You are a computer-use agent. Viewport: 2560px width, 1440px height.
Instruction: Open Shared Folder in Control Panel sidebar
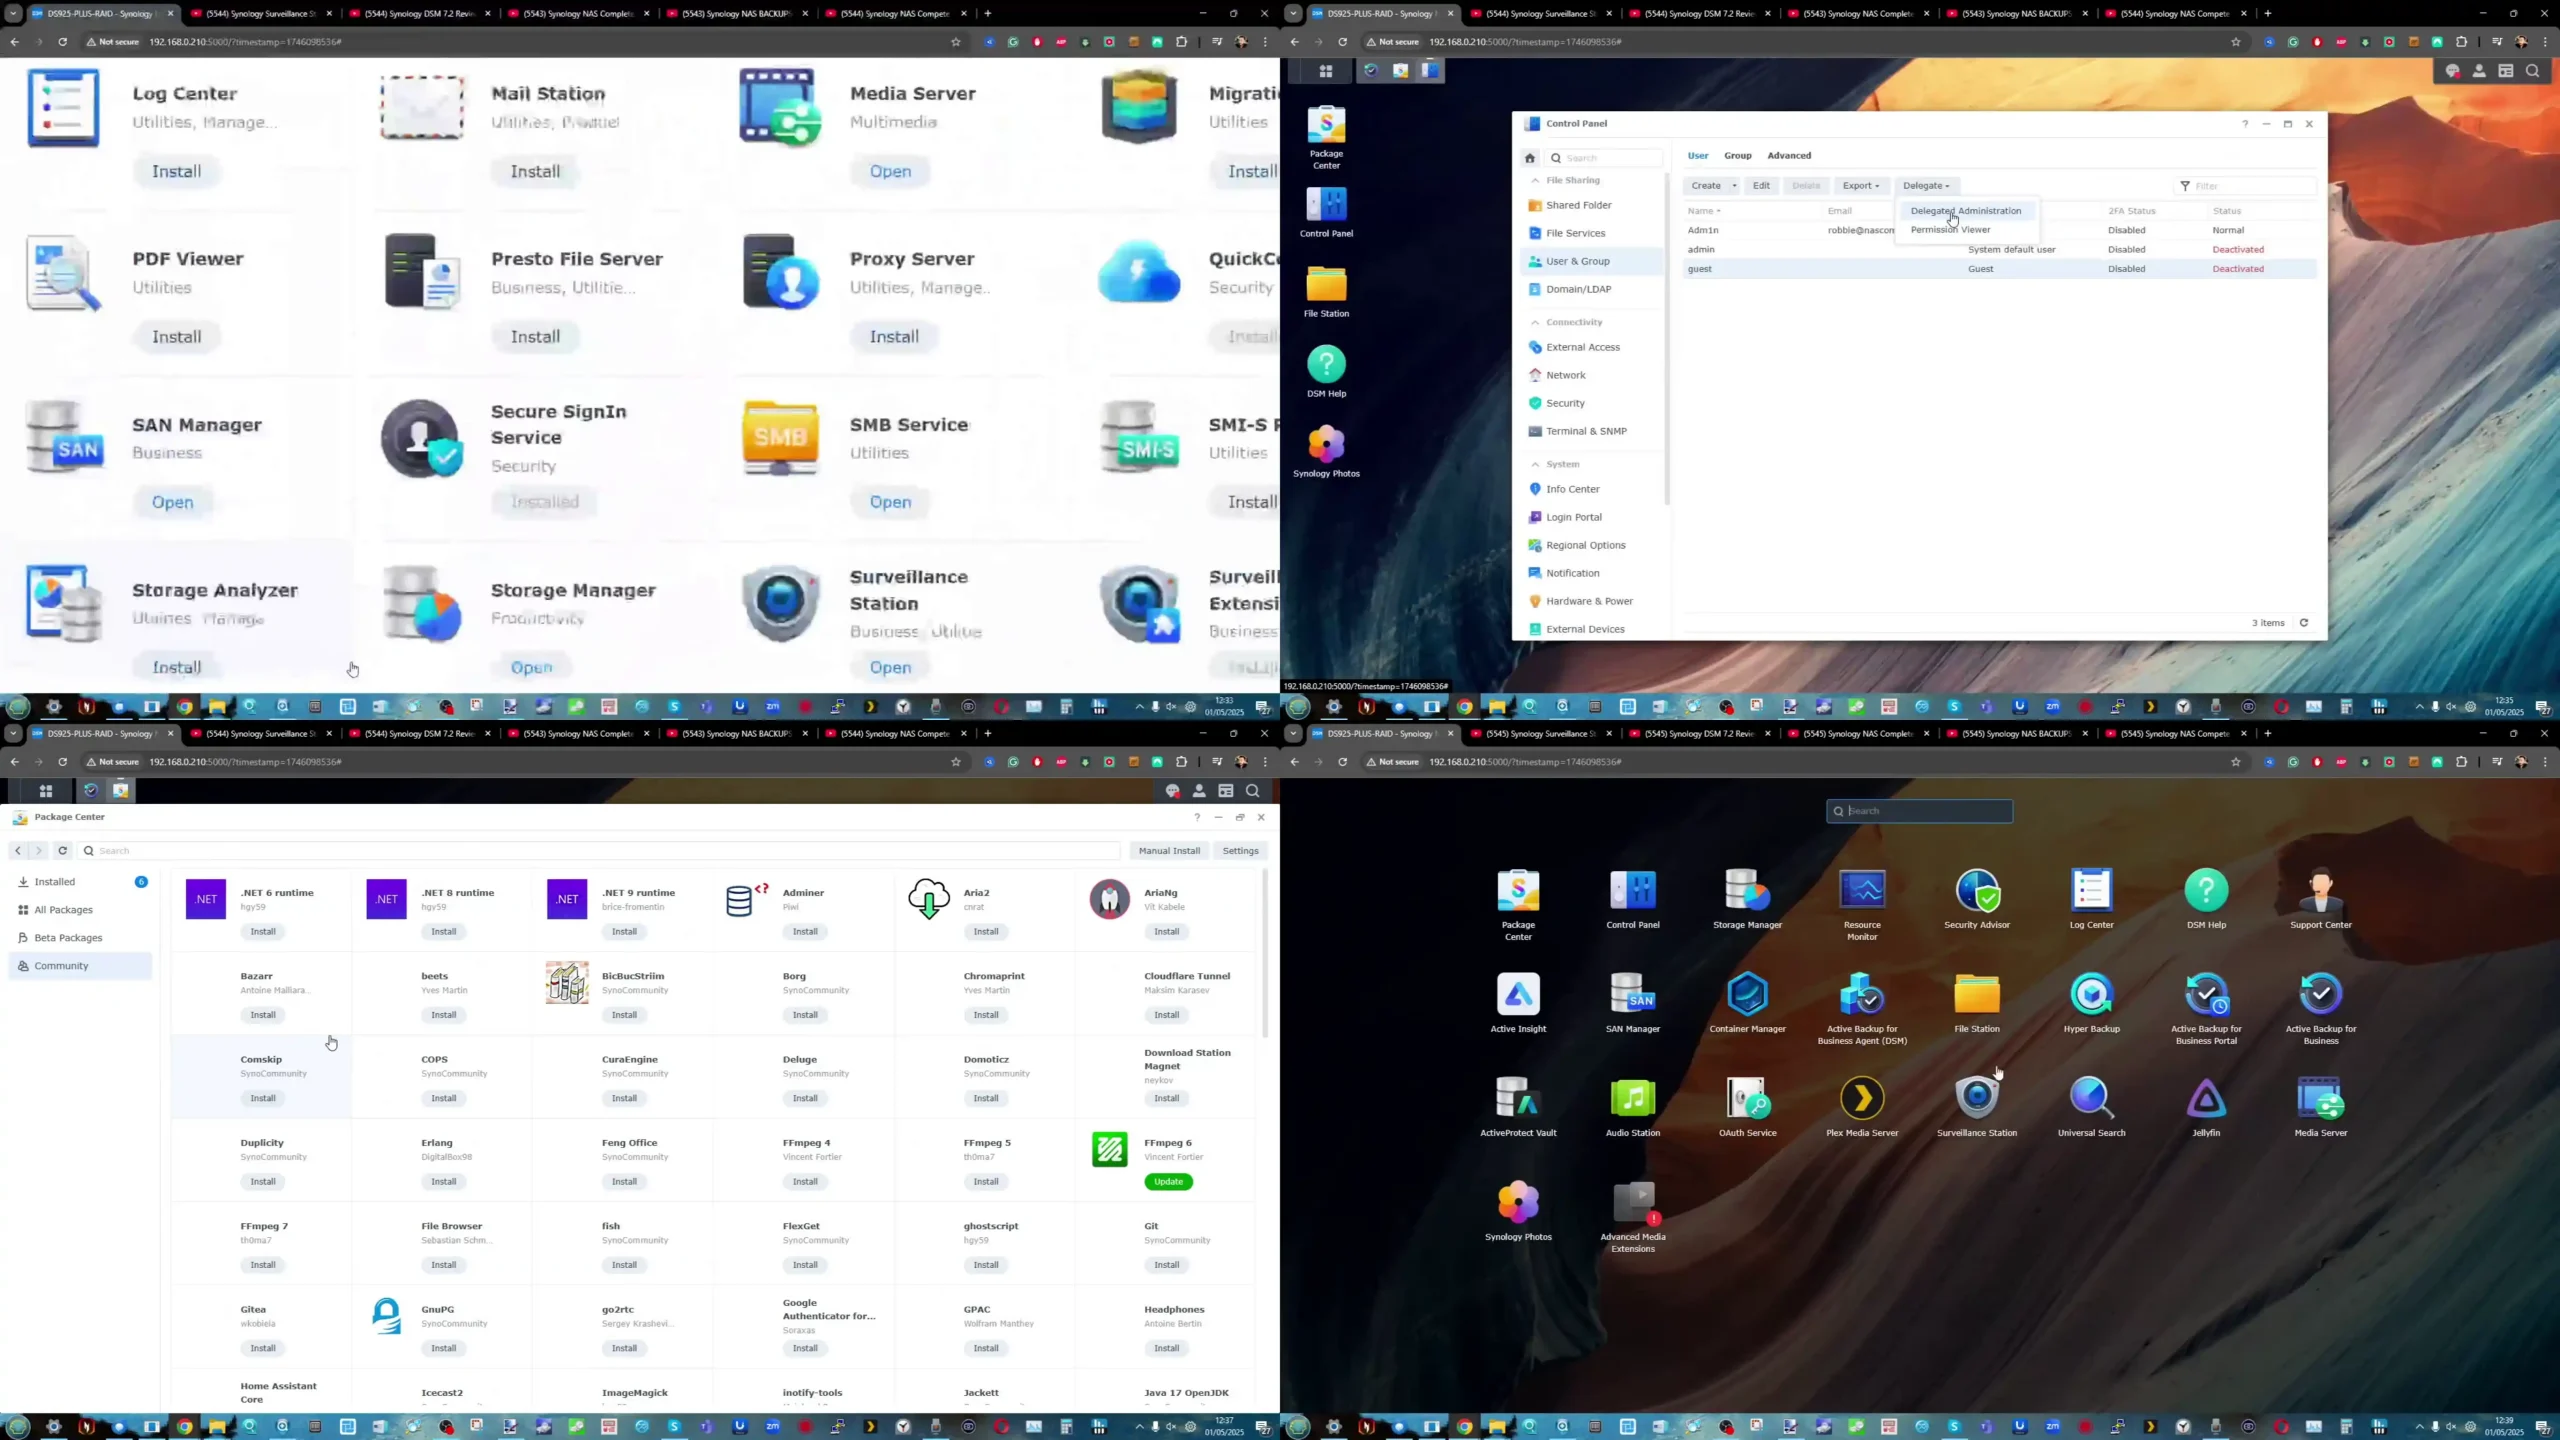[1590, 205]
